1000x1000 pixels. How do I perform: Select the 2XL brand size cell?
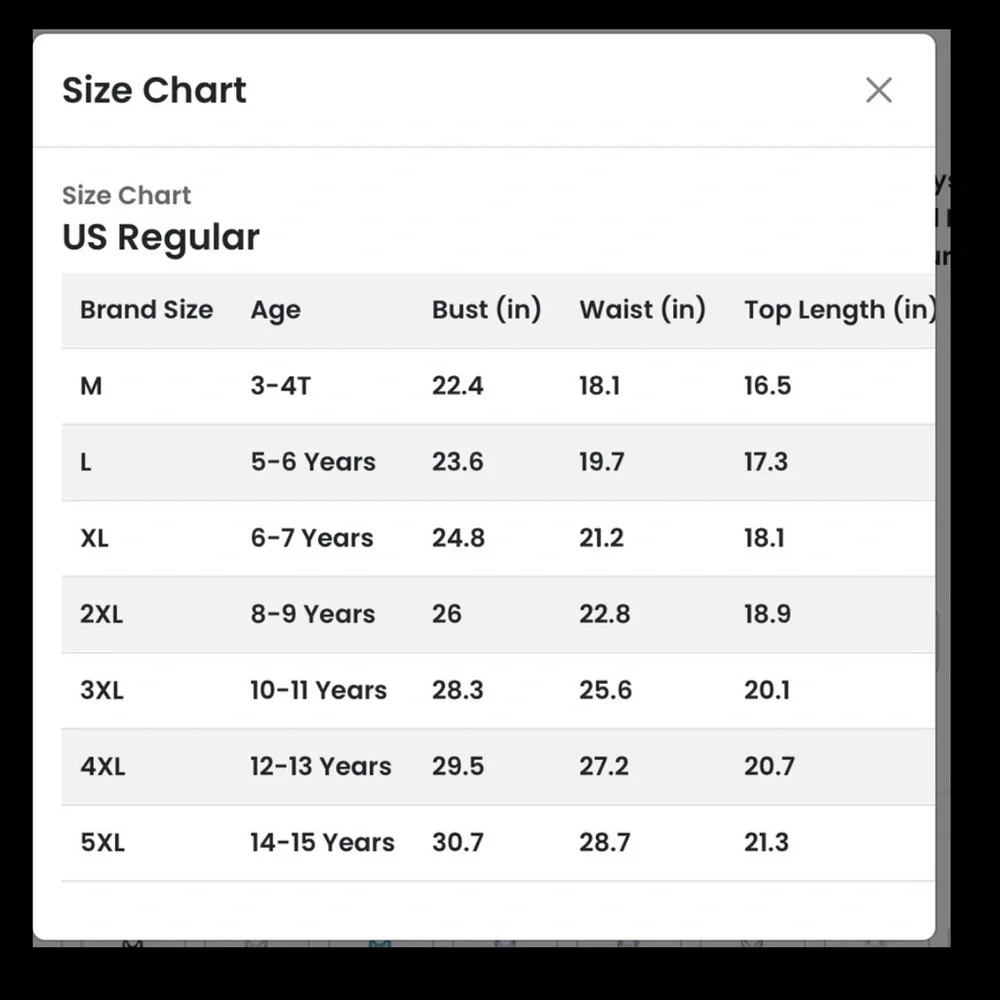tap(101, 614)
